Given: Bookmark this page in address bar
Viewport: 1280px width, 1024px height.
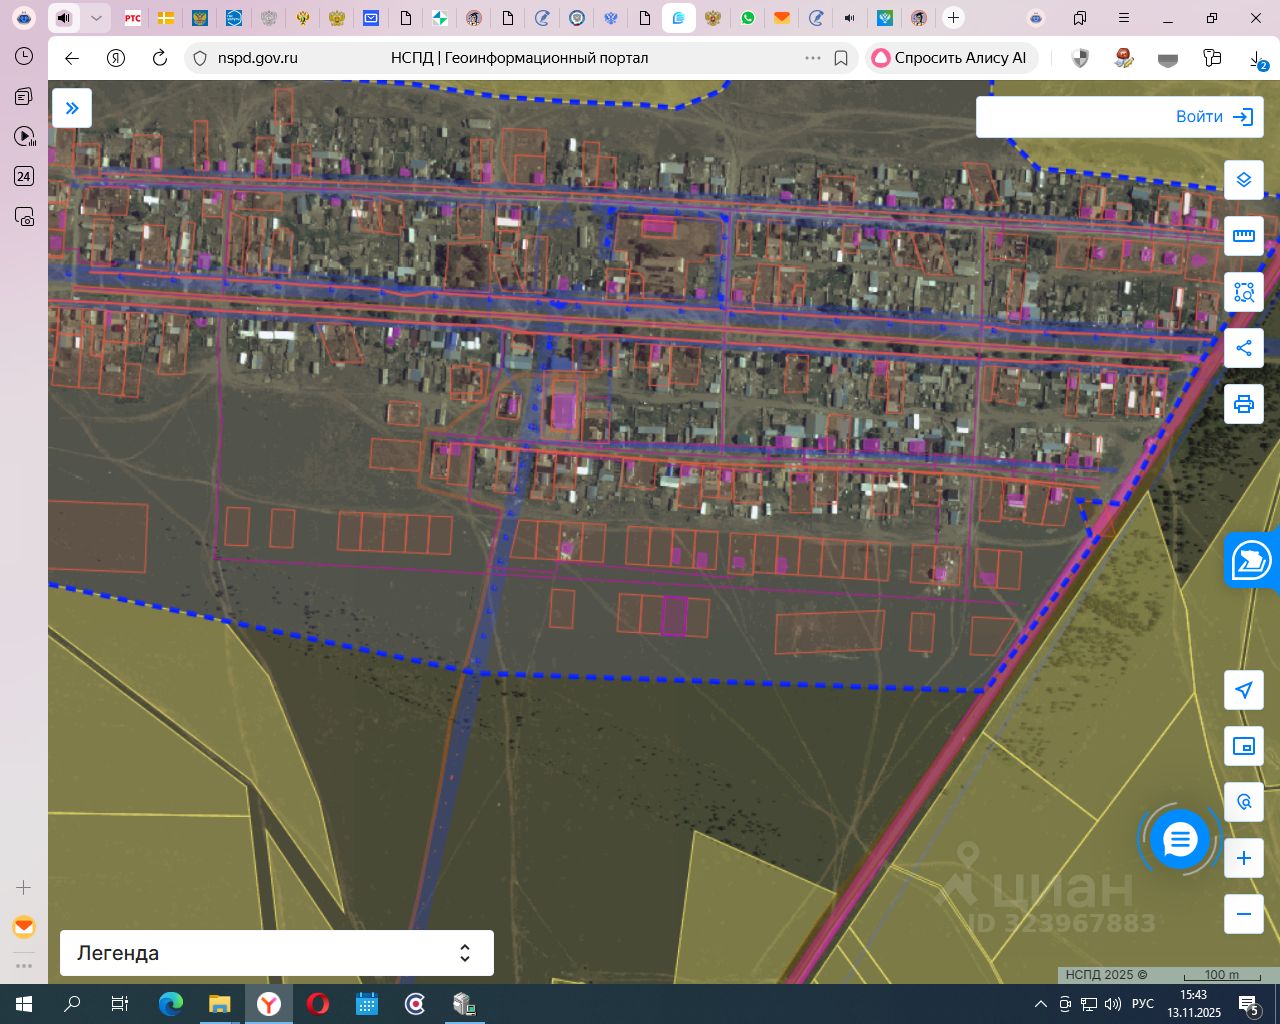Looking at the screenshot, I should (841, 58).
